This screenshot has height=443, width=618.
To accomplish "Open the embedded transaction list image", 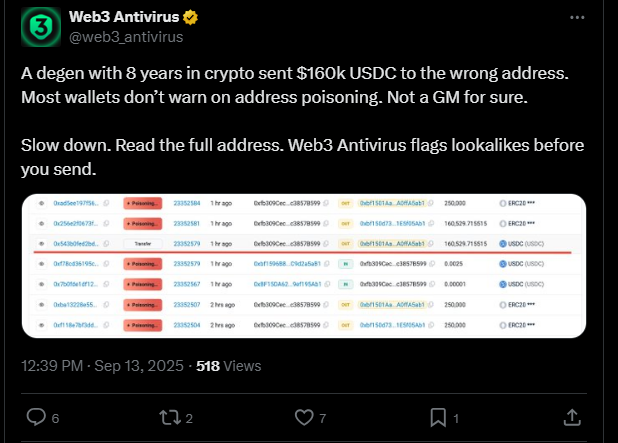I will 302,265.
